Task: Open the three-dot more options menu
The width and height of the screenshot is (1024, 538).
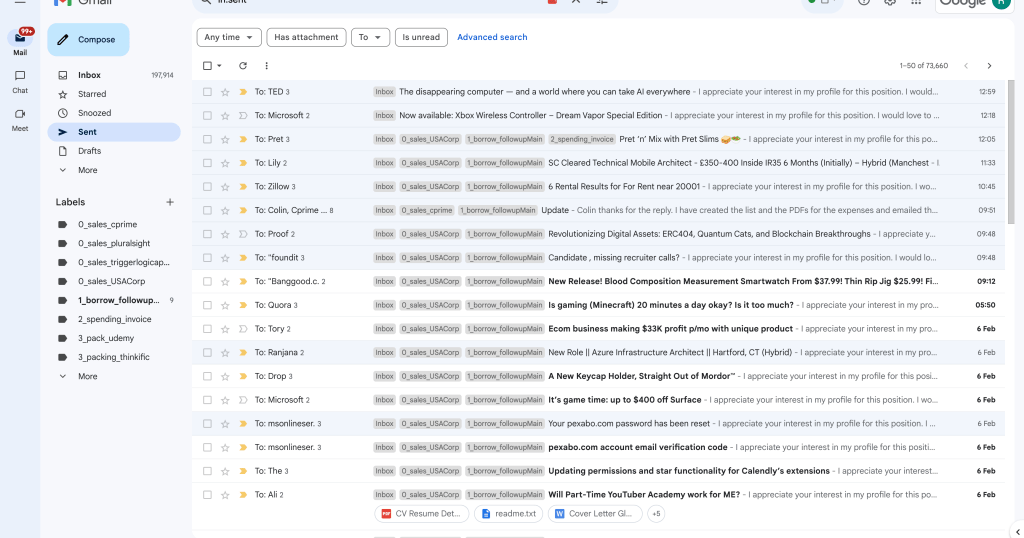Action: pyautogui.click(x=266, y=66)
